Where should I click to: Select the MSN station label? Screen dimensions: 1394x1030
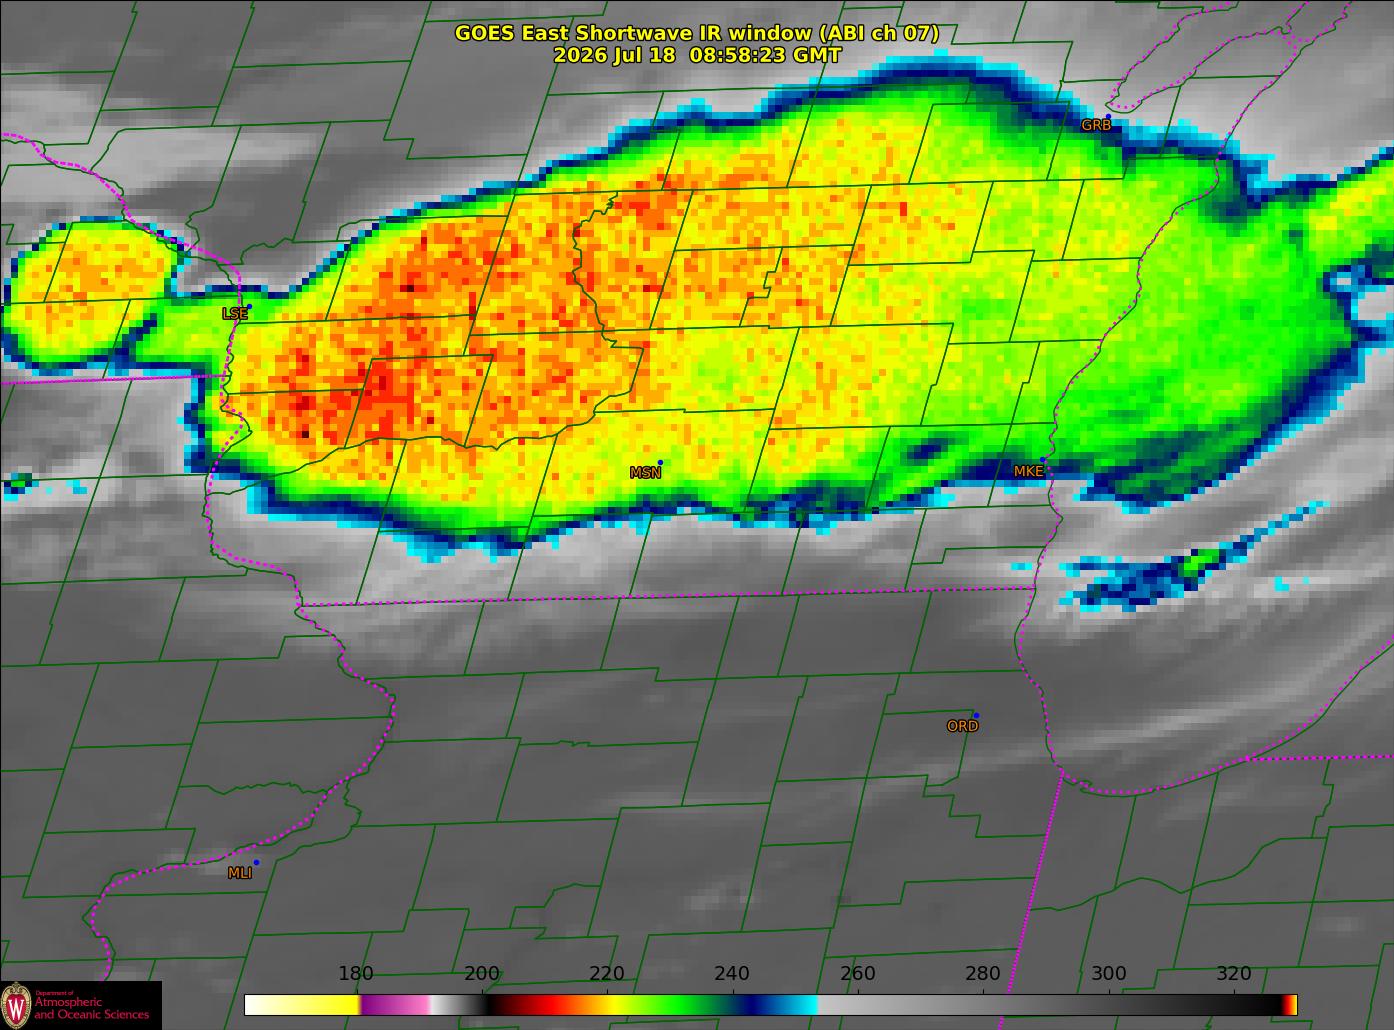point(645,472)
